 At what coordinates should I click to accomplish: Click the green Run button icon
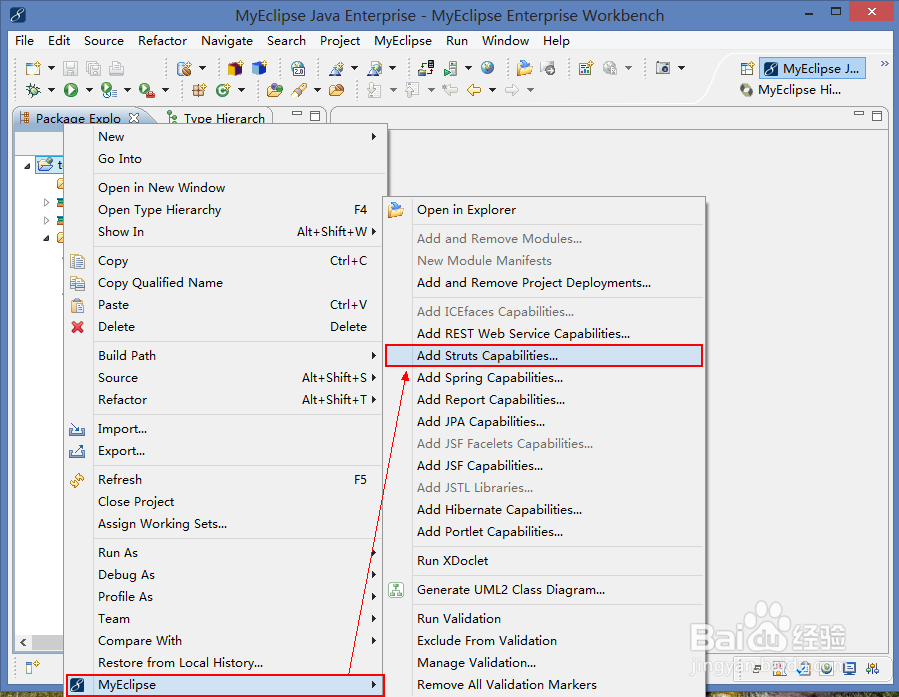(71, 90)
